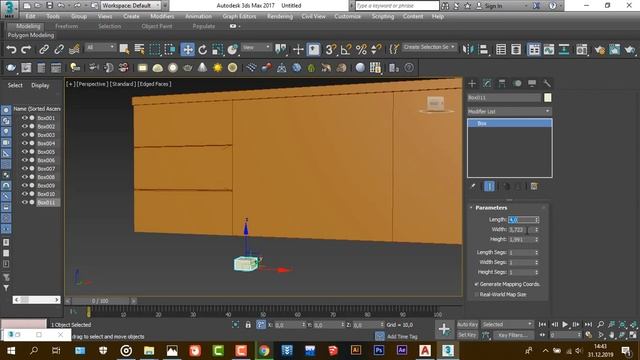Enable Real-World Map Size checkbox
This screenshot has height=360, width=640.
click(x=476, y=294)
